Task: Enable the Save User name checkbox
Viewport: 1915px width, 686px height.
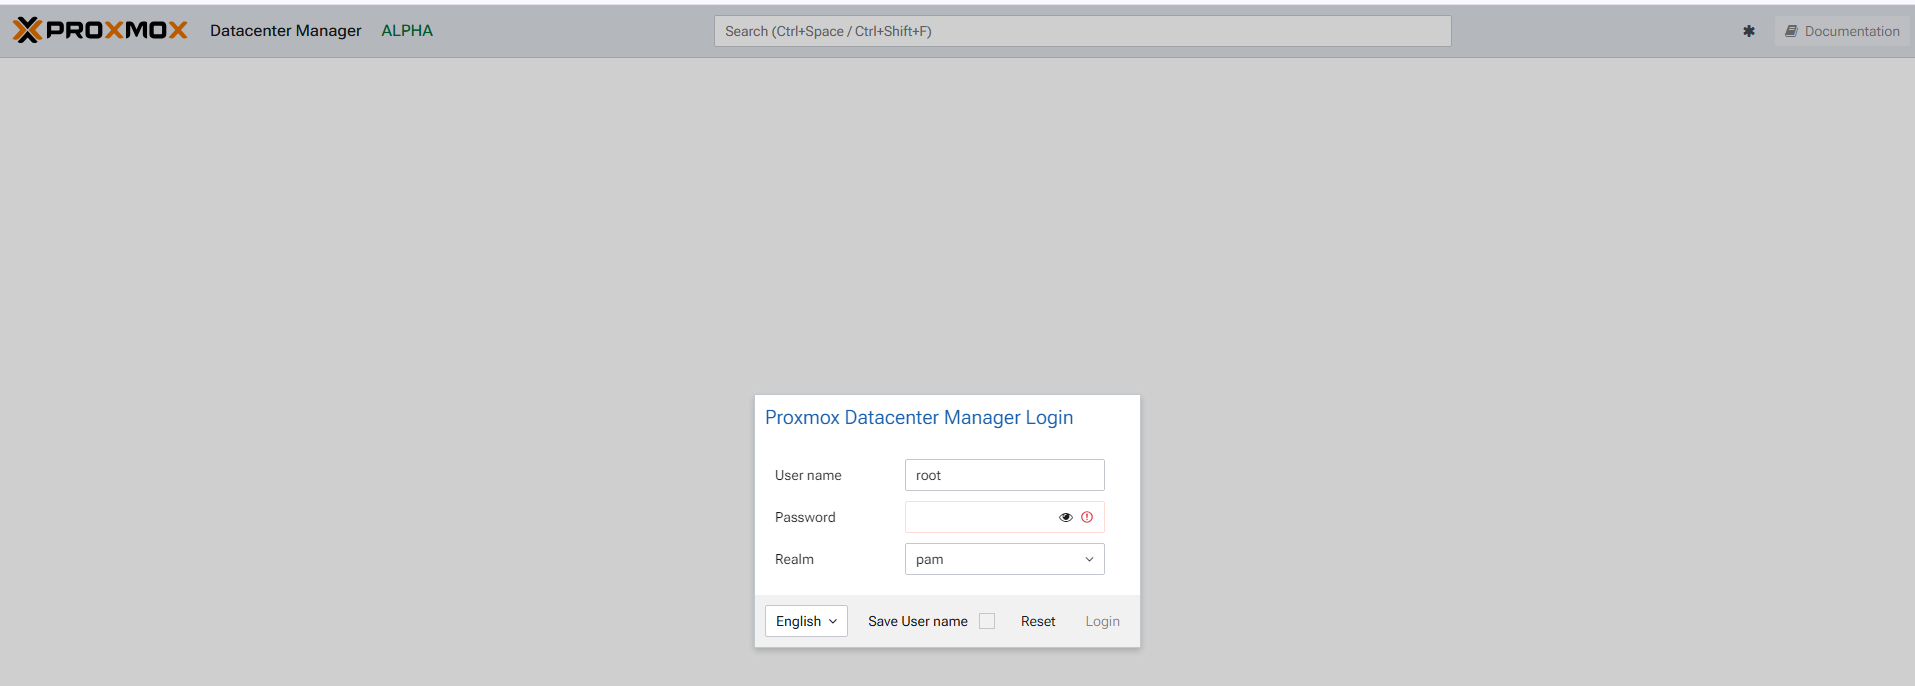Action: coord(987,621)
